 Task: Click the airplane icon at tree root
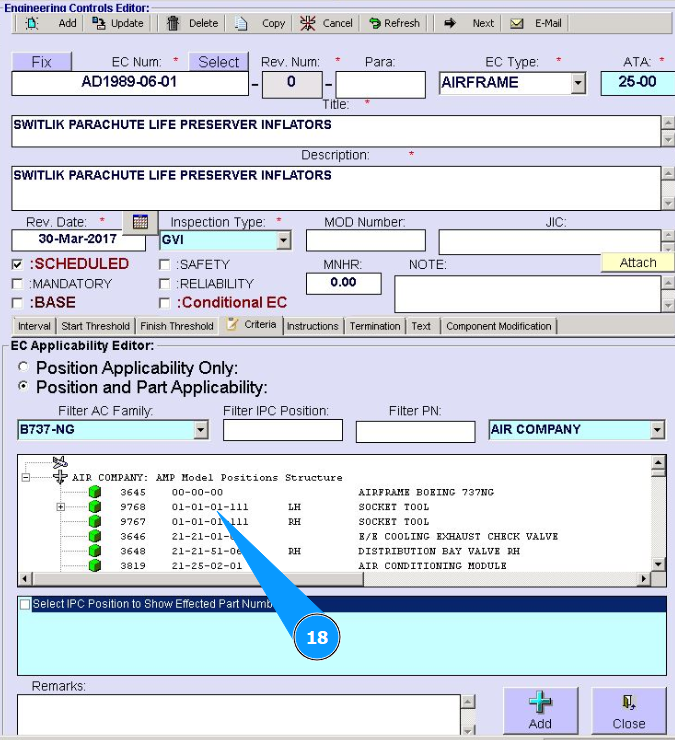(x=60, y=462)
